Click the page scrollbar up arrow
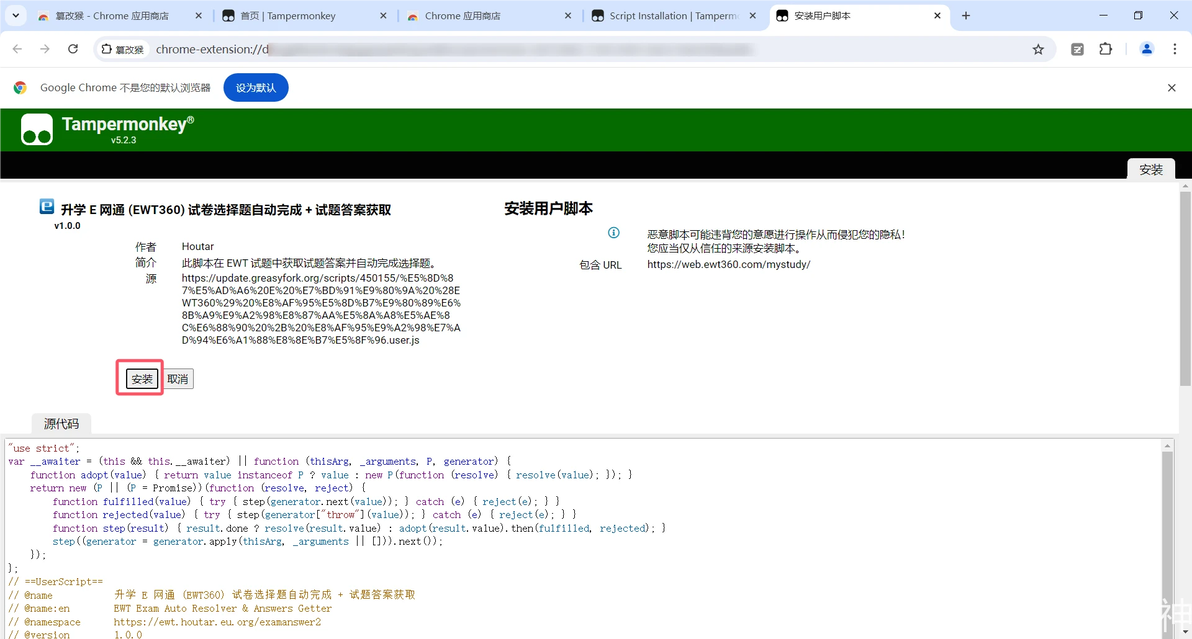The image size is (1192, 639). click(1185, 185)
